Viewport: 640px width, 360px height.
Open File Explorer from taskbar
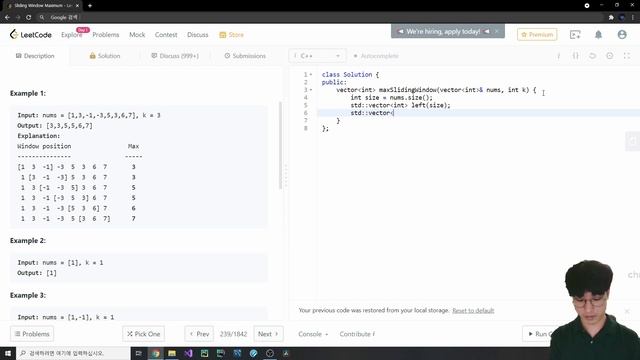tap(172, 353)
